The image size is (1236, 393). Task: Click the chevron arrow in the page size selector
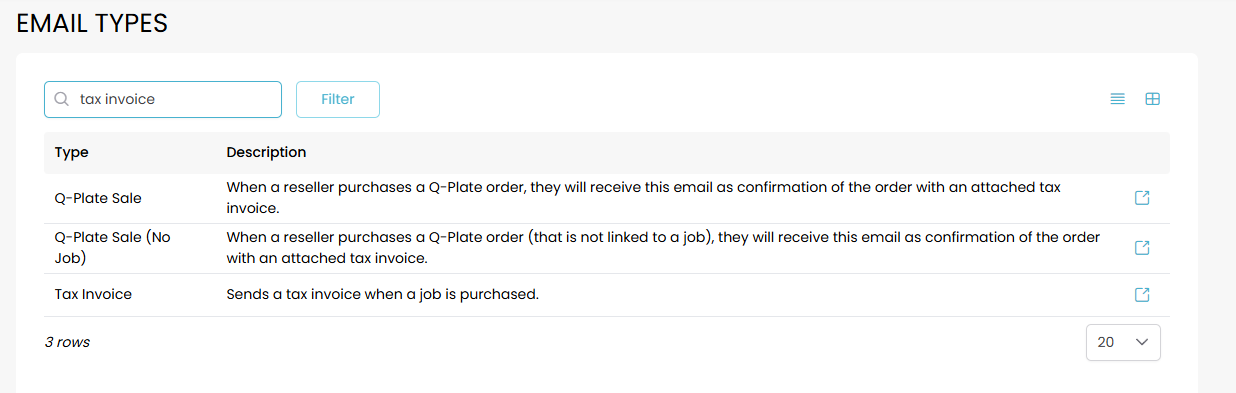[1142, 342]
